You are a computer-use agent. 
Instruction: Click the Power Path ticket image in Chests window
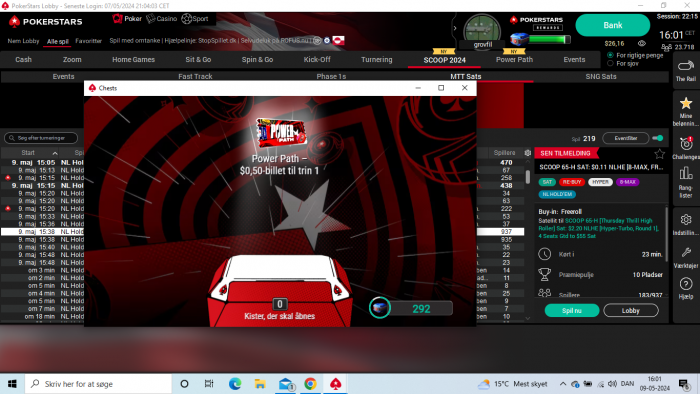[281, 133]
